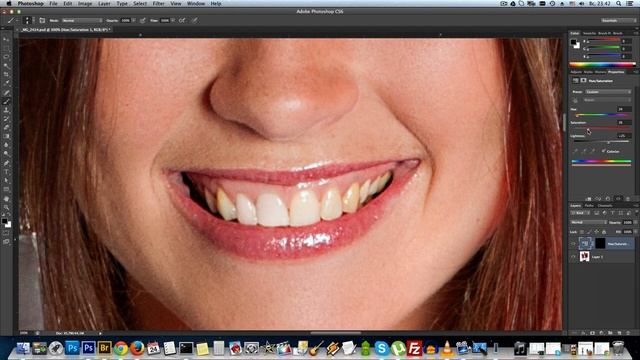Delete layer using trash icon
Viewport: 640px width, 360px height.
[628, 333]
